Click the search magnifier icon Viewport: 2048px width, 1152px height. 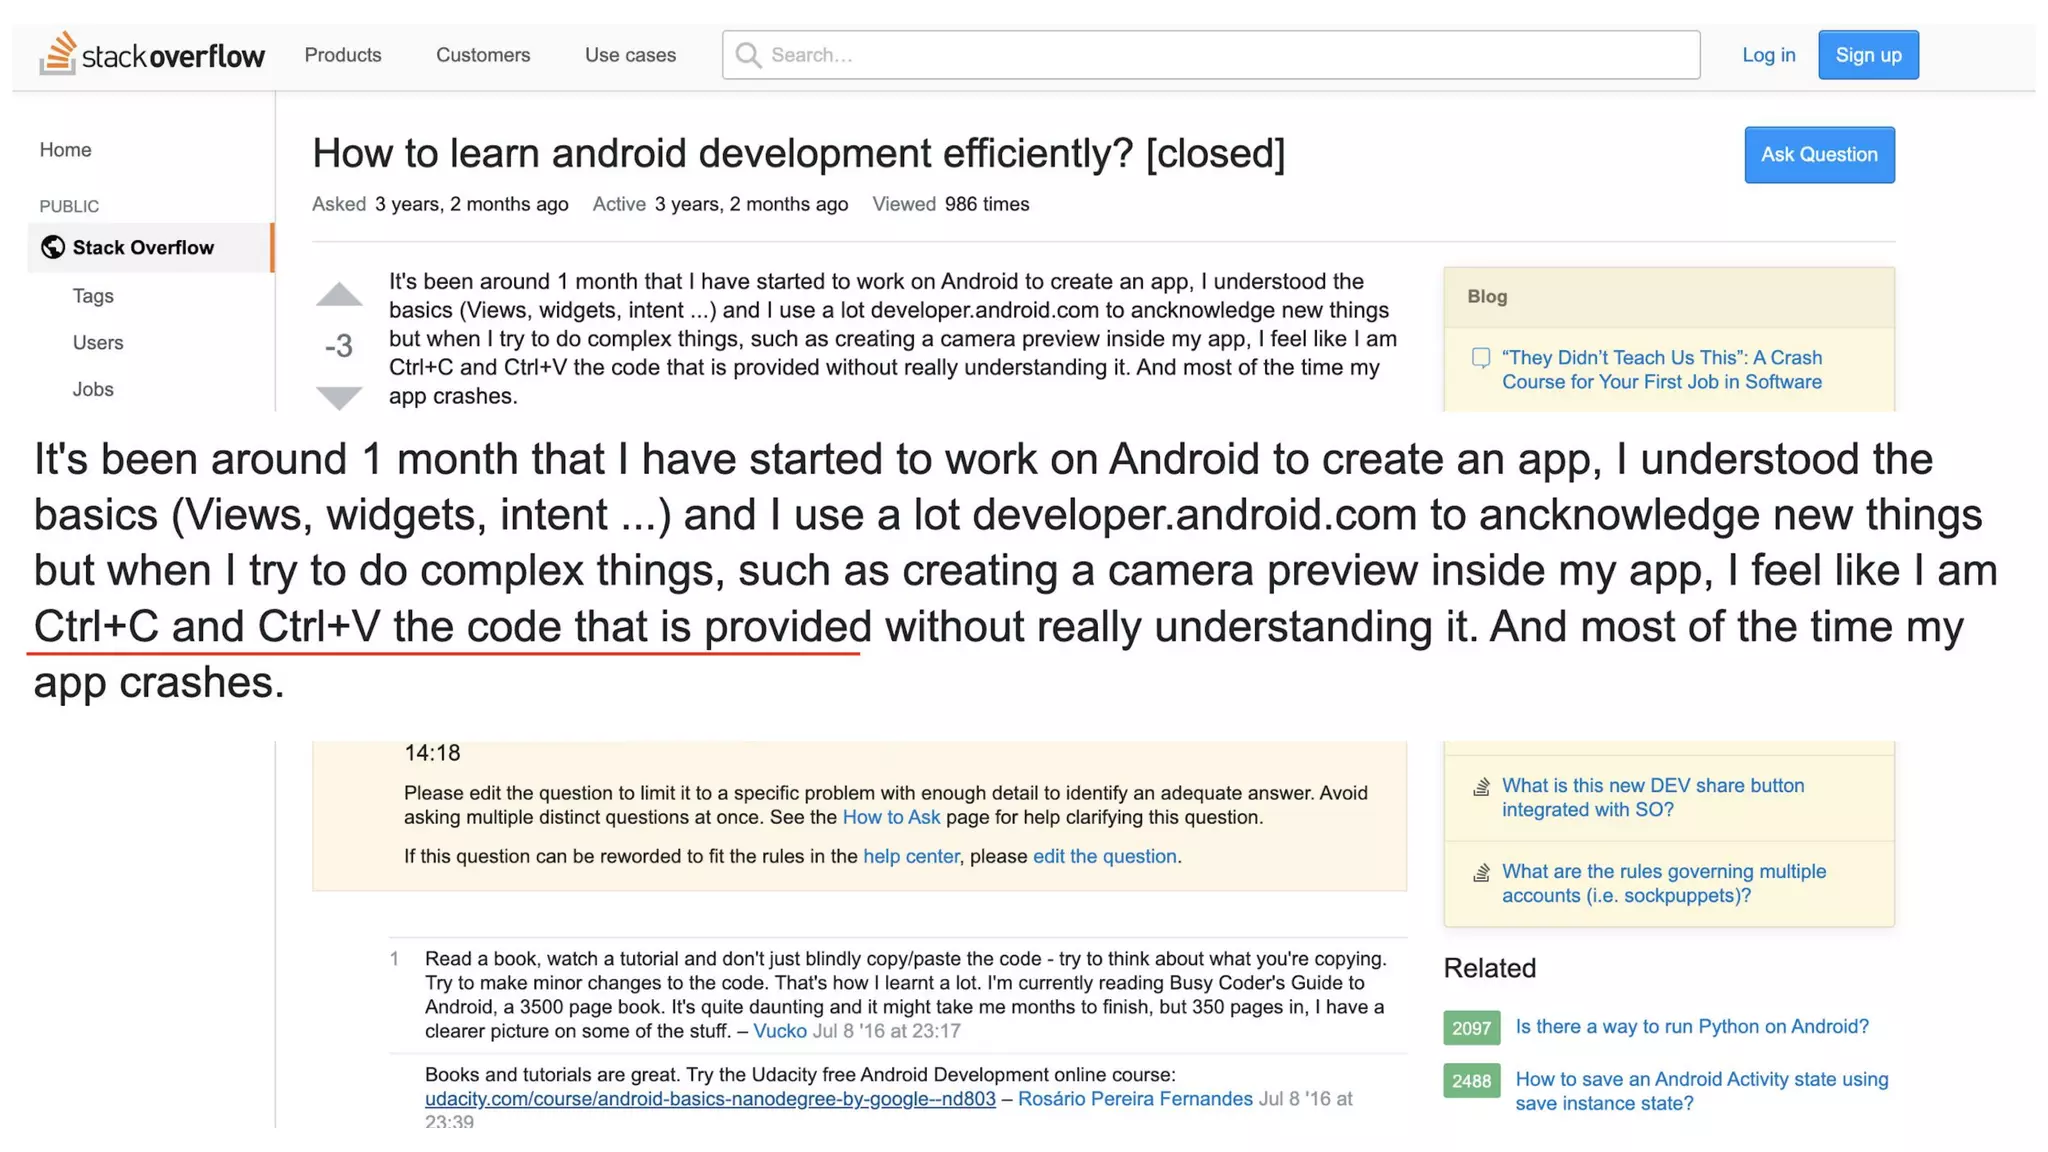click(x=748, y=55)
